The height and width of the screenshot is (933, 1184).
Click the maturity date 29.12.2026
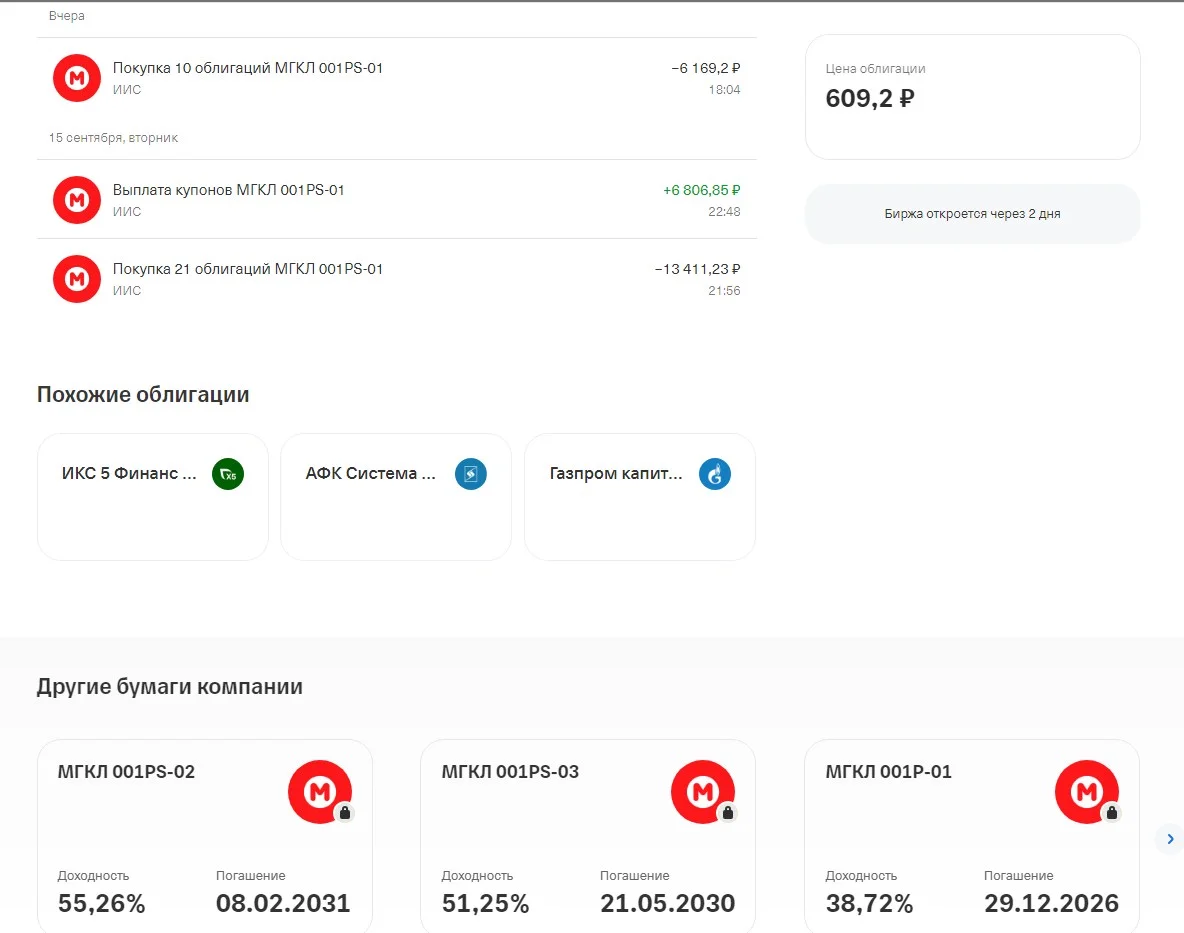pyautogui.click(x=1051, y=903)
